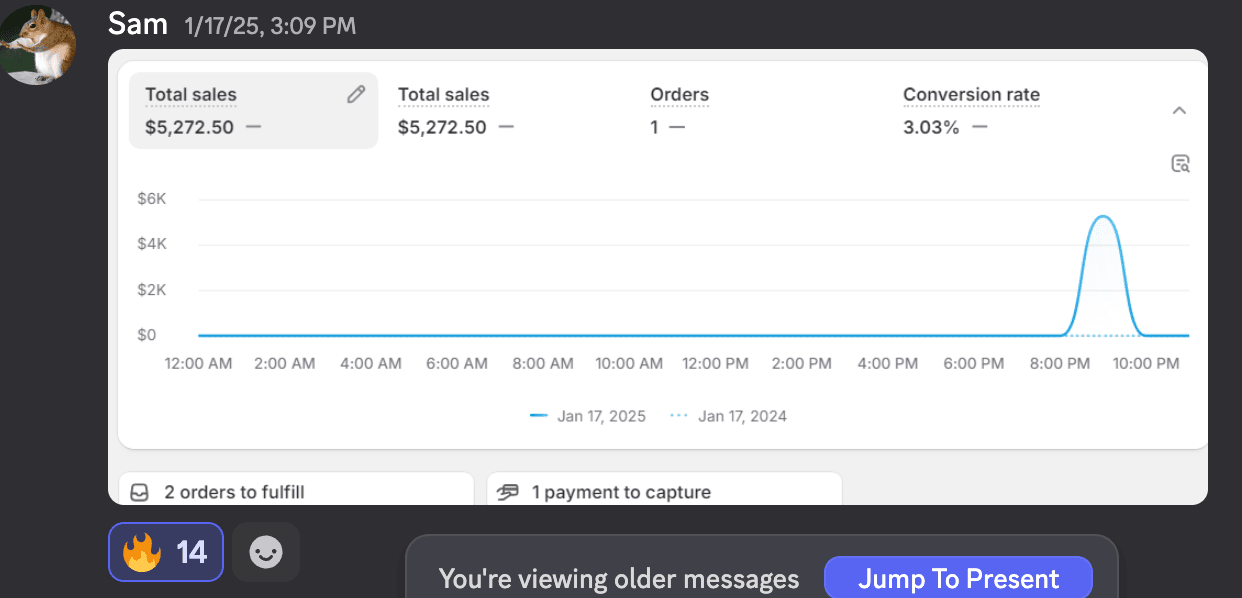Open the add reaction smiley picker

click(265, 551)
